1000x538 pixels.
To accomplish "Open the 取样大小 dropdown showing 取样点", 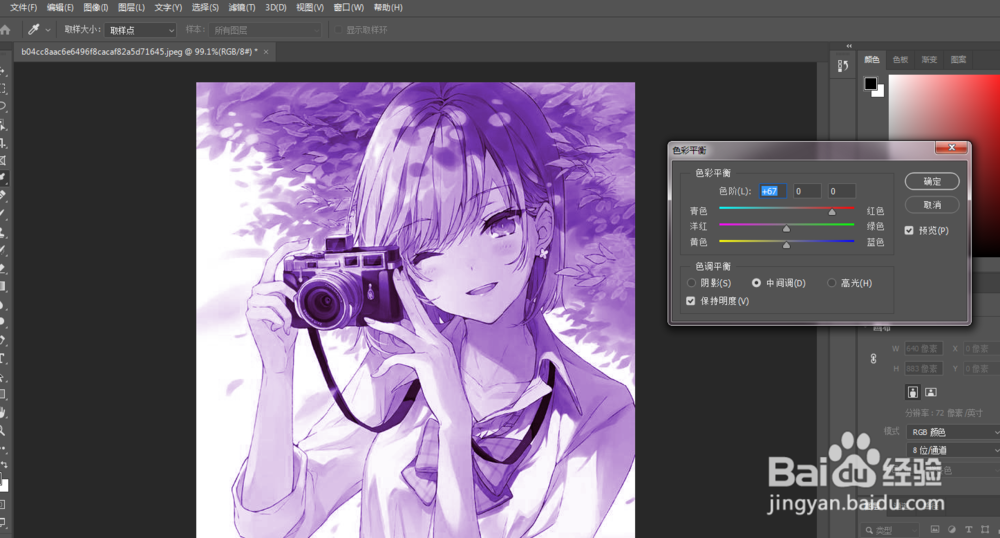I will (140, 30).
